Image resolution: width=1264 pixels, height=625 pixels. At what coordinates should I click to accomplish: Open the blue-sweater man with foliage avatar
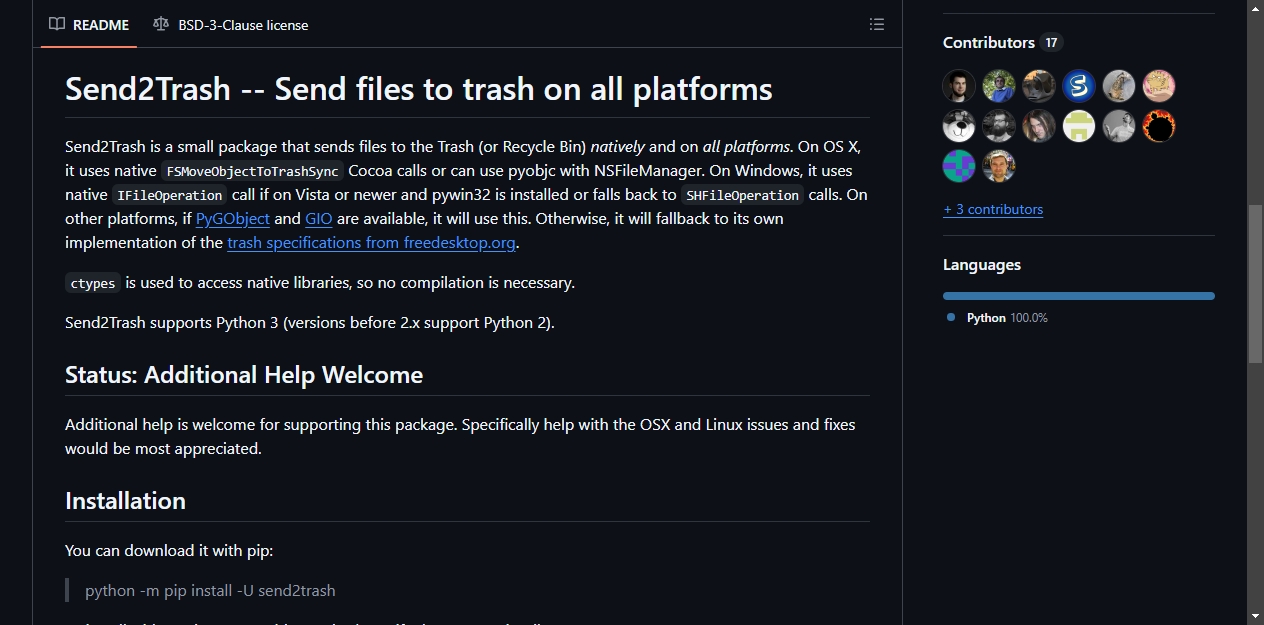999,86
